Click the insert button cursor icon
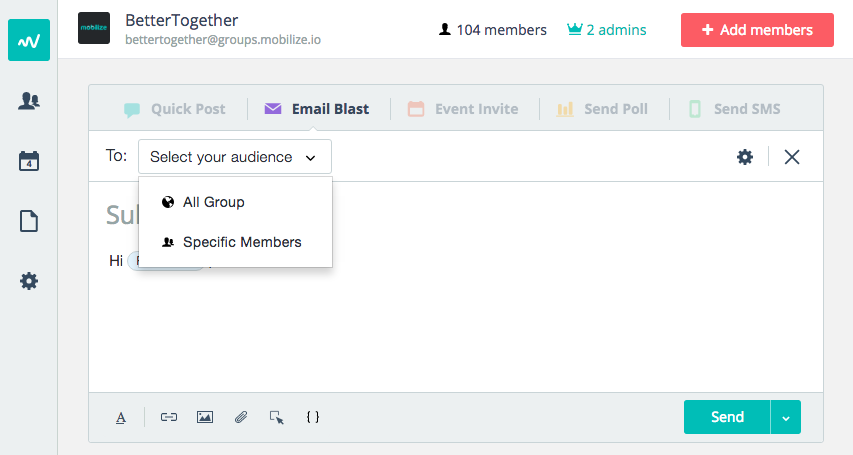 (x=277, y=417)
